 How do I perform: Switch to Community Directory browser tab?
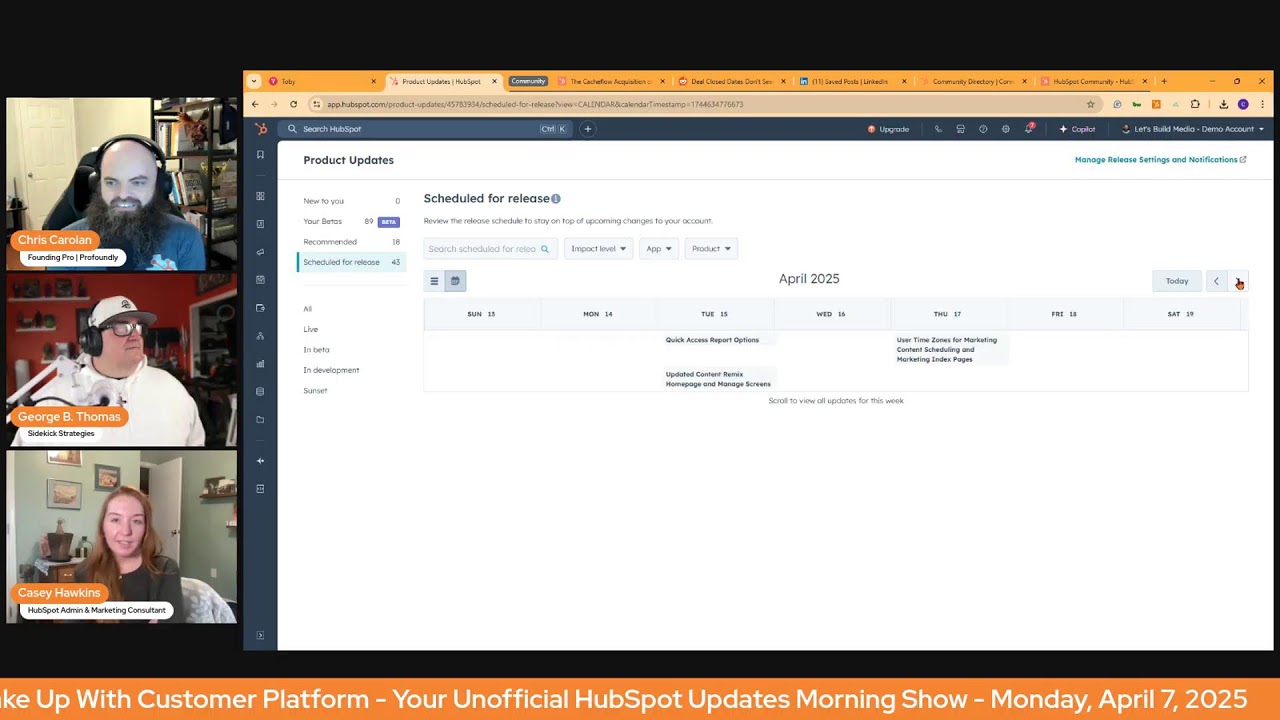click(x=973, y=81)
